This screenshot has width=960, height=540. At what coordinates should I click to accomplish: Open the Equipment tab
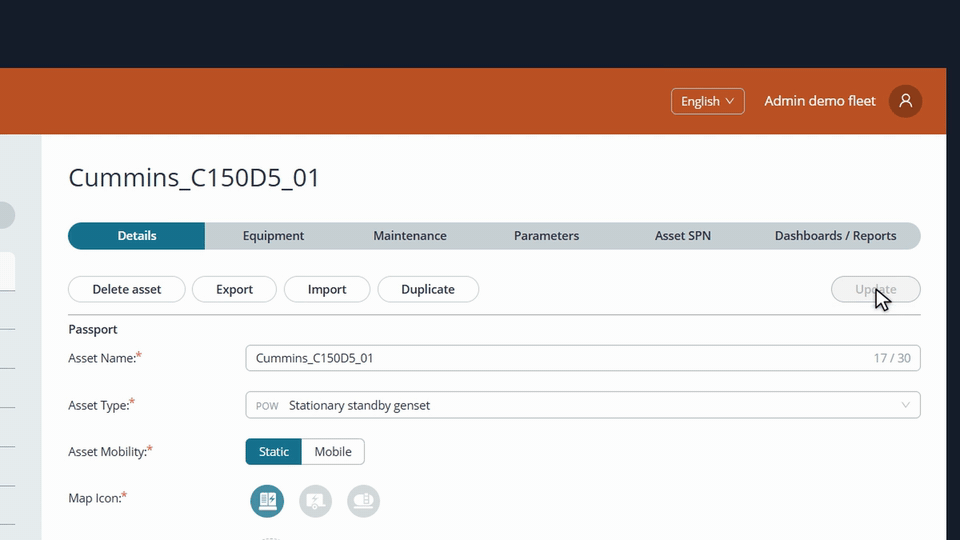(273, 236)
